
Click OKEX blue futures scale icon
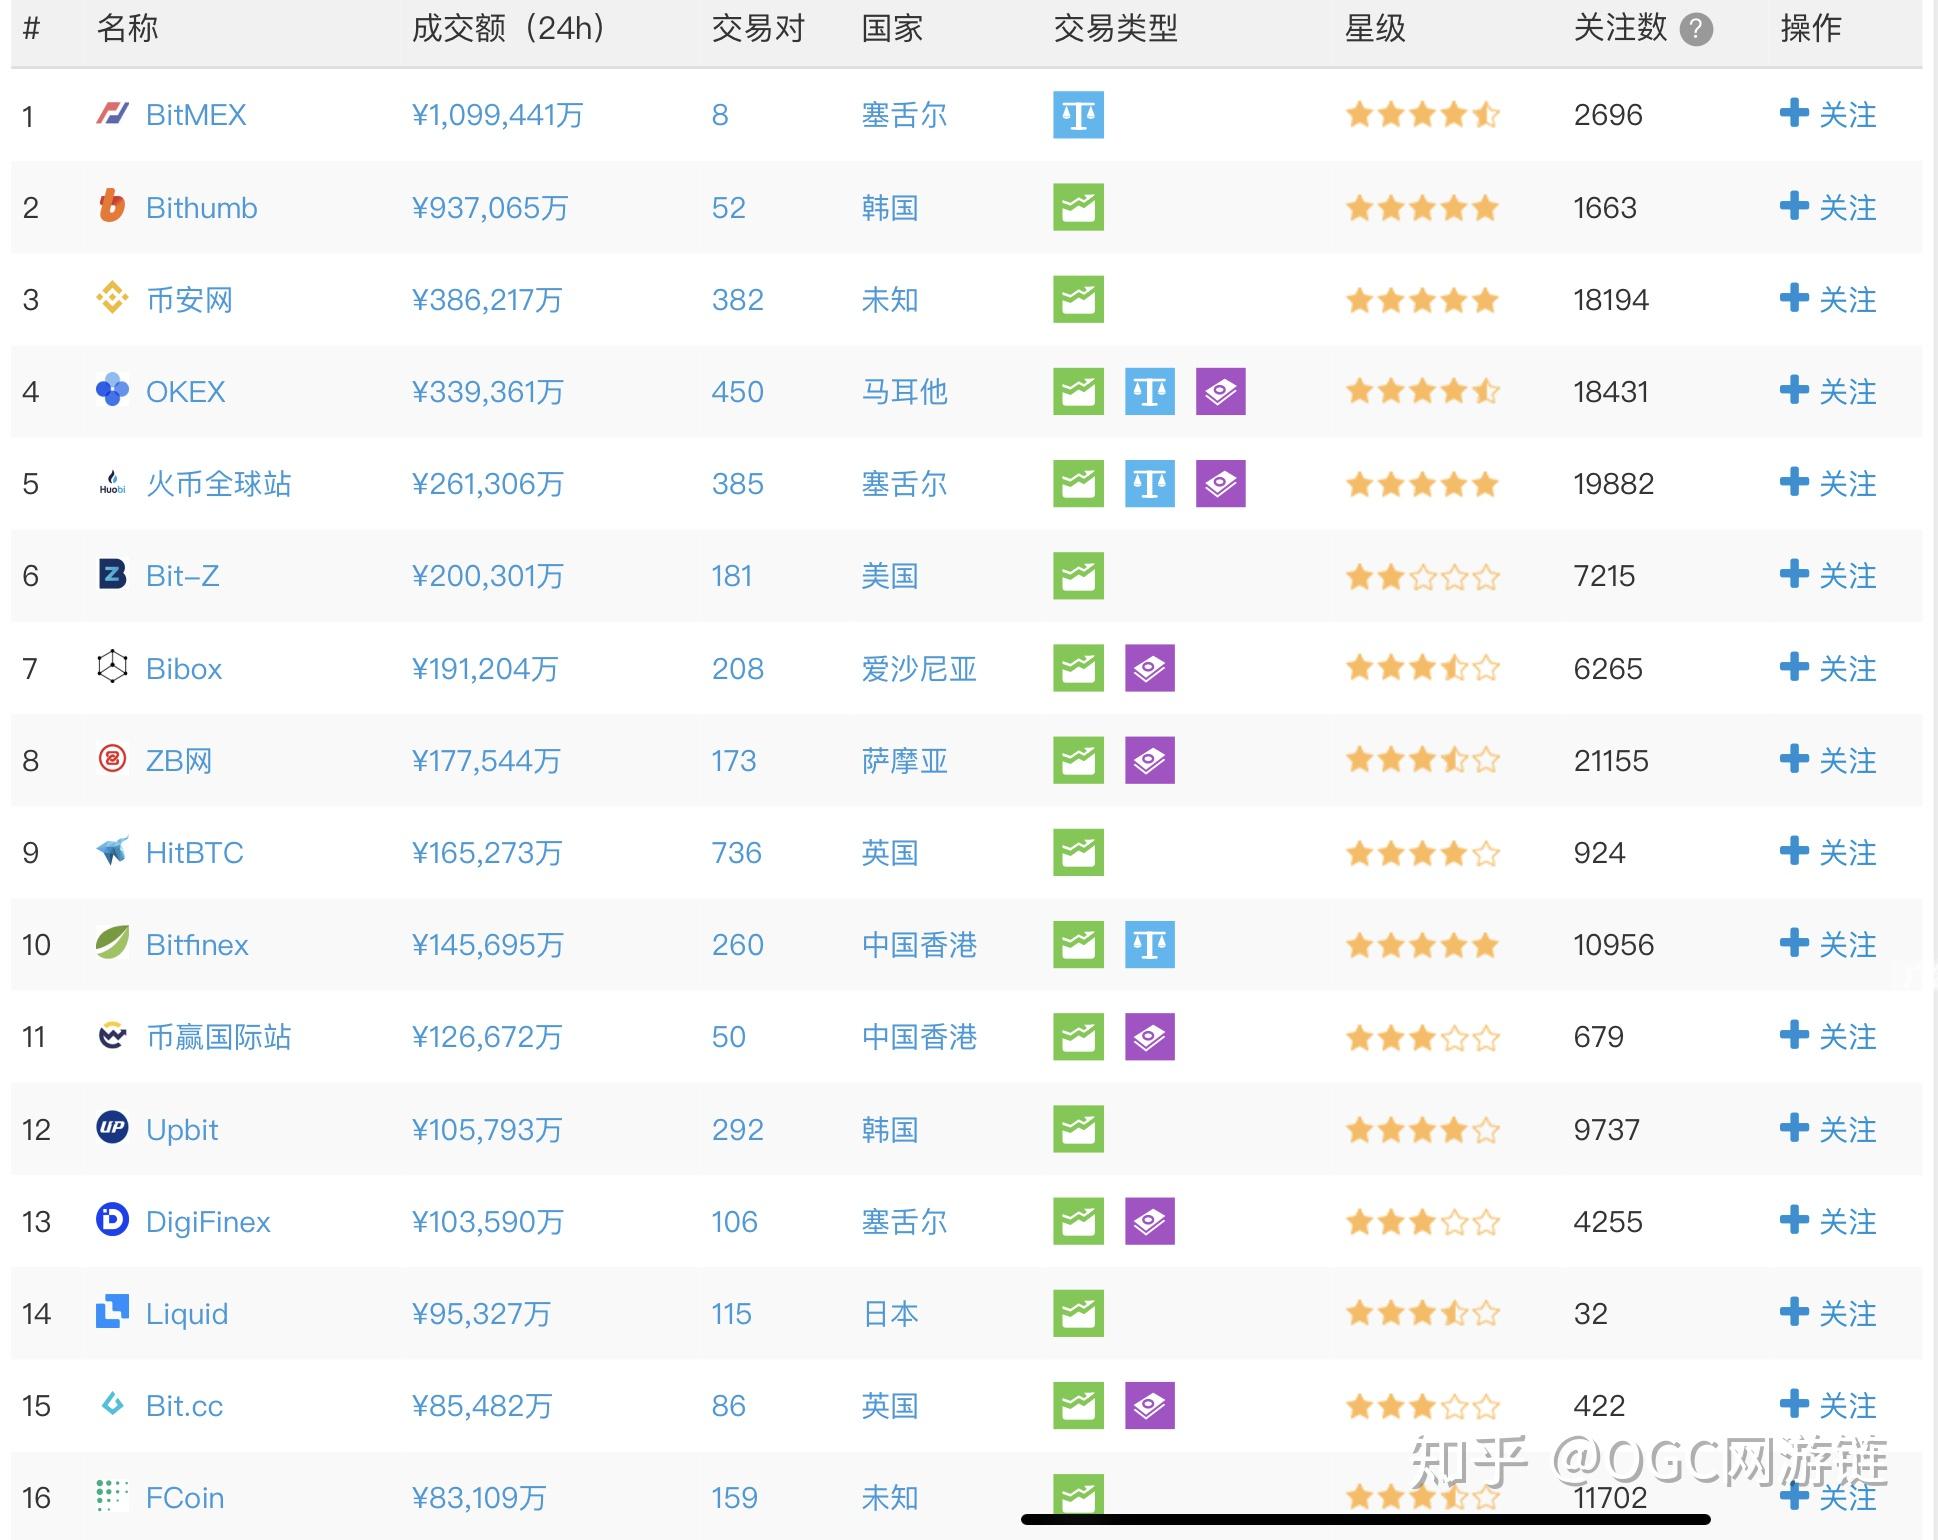pyautogui.click(x=1149, y=391)
